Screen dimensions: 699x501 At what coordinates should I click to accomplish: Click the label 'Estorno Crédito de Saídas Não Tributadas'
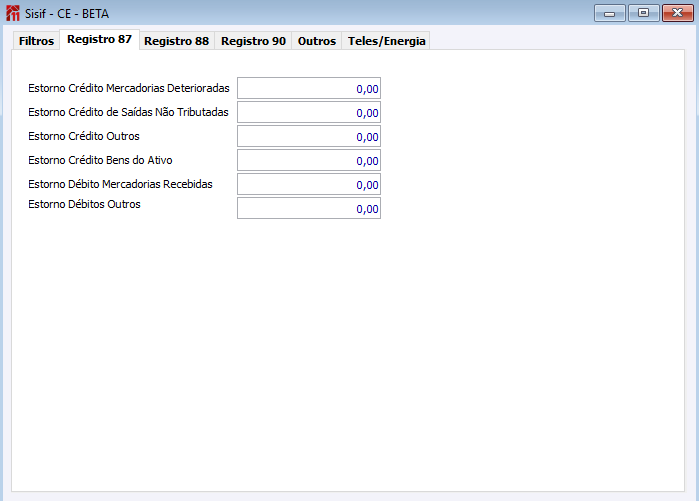(x=128, y=112)
